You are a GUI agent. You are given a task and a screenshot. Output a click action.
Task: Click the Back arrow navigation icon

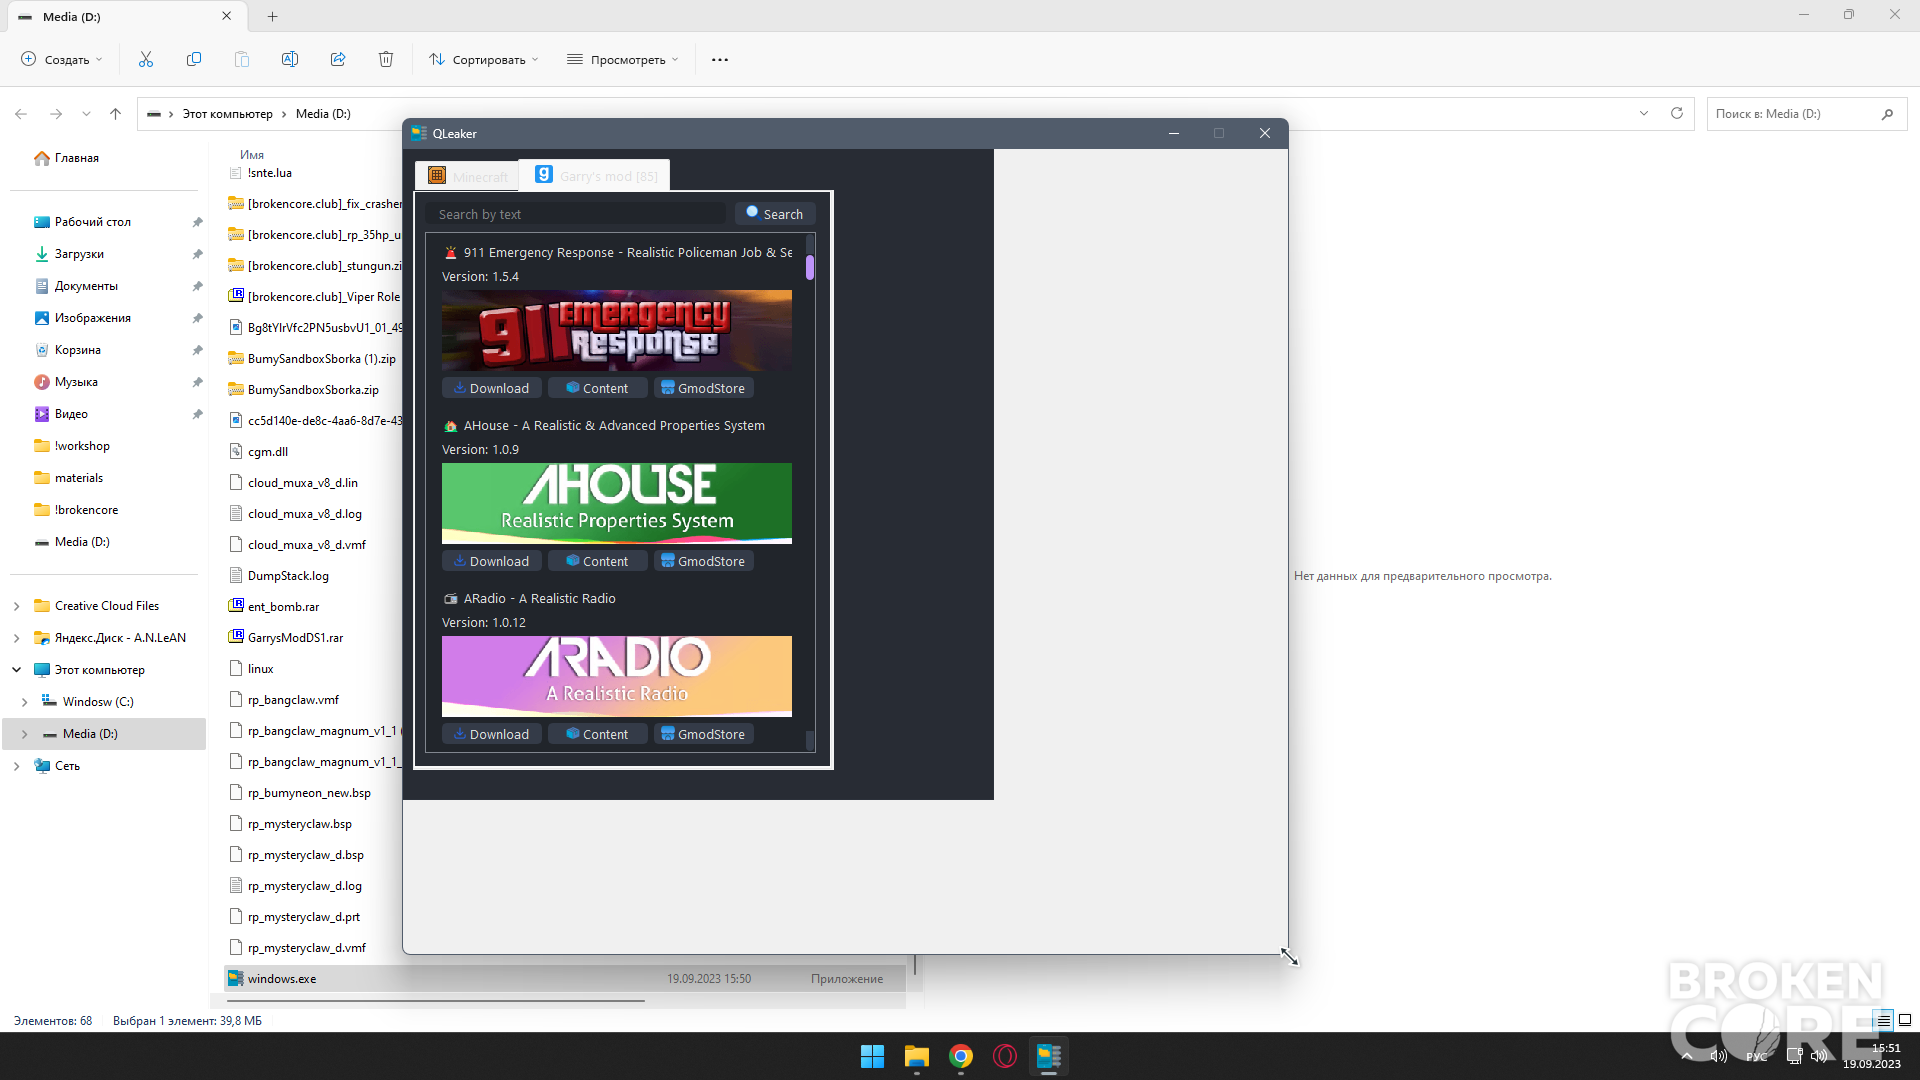pyautogui.click(x=21, y=114)
